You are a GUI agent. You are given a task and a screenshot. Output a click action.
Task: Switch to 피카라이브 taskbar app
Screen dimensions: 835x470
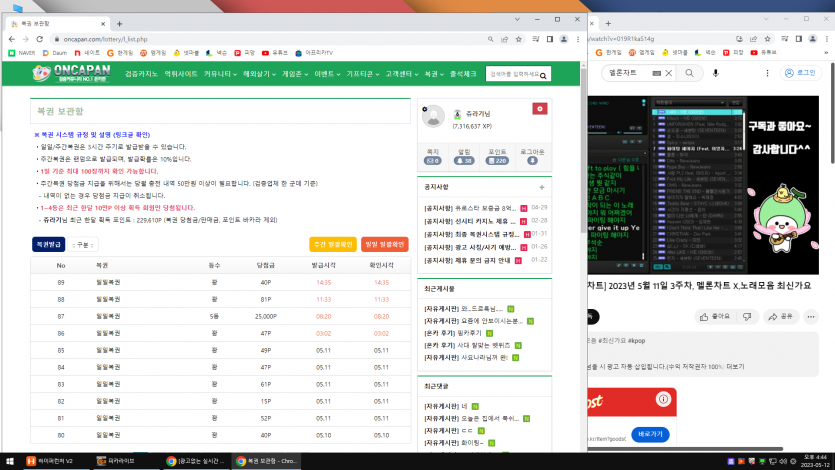(x=116, y=461)
